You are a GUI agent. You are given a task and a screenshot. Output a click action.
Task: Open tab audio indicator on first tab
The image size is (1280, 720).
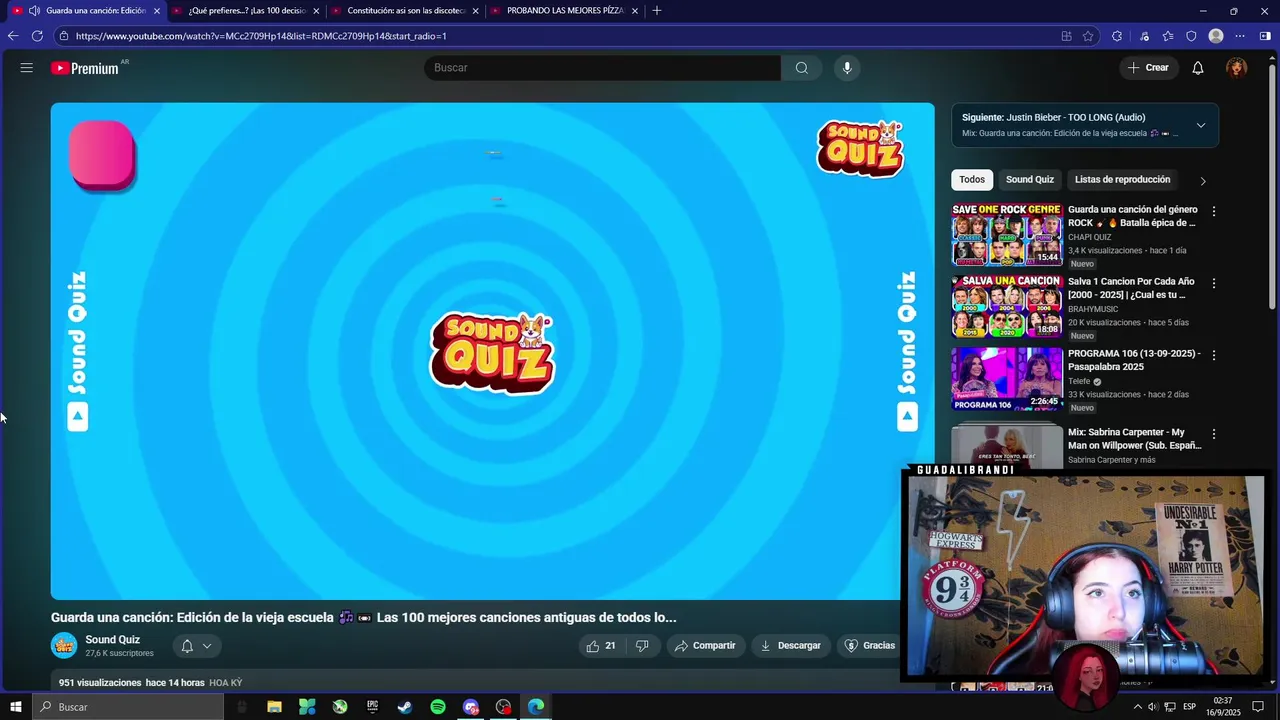tap(34, 11)
